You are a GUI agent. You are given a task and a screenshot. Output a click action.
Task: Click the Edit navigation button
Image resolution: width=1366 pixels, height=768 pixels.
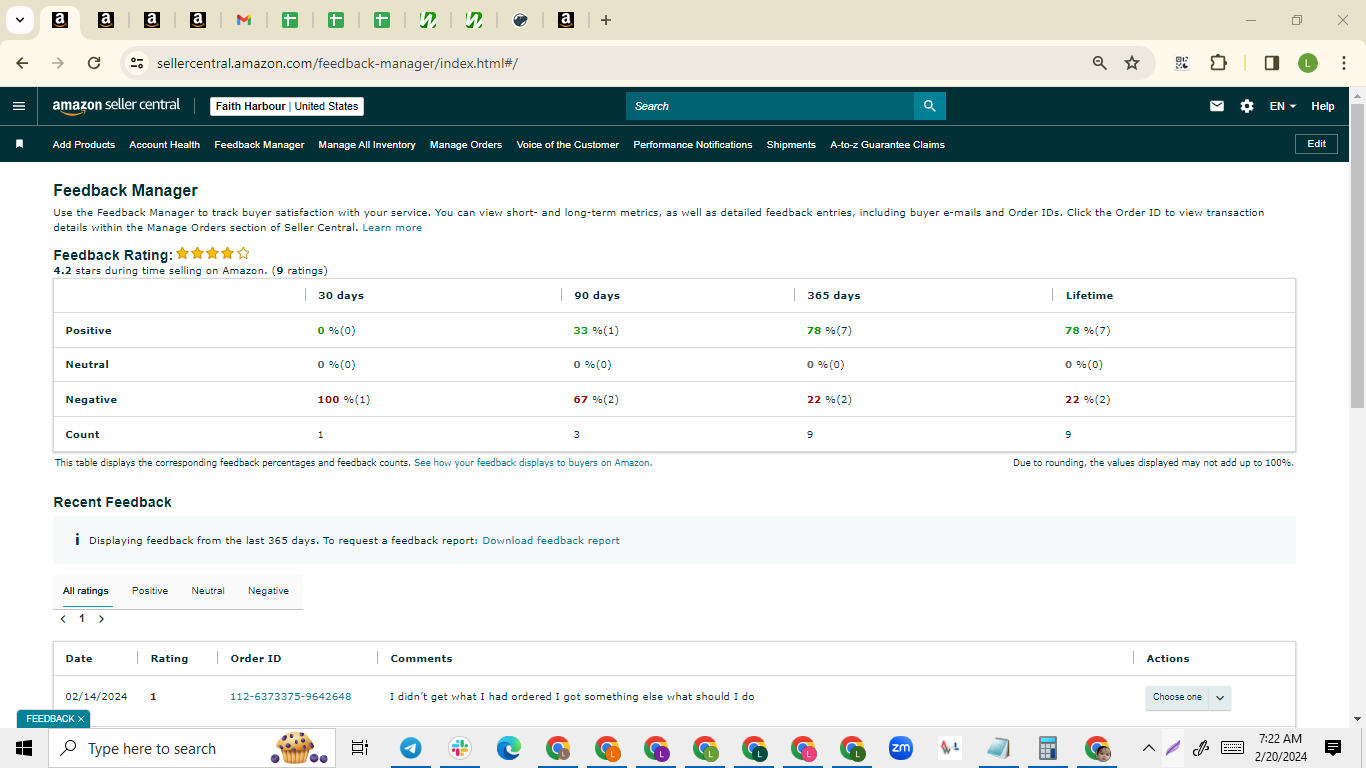[1317, 144]
